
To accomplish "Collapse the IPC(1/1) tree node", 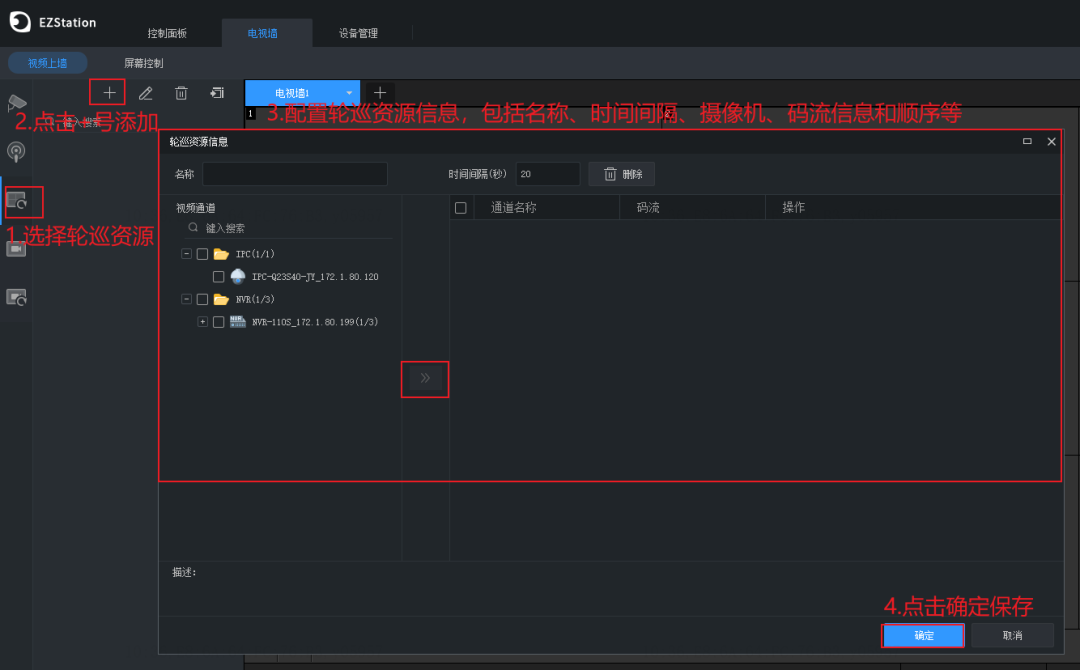I will [186, 254].
